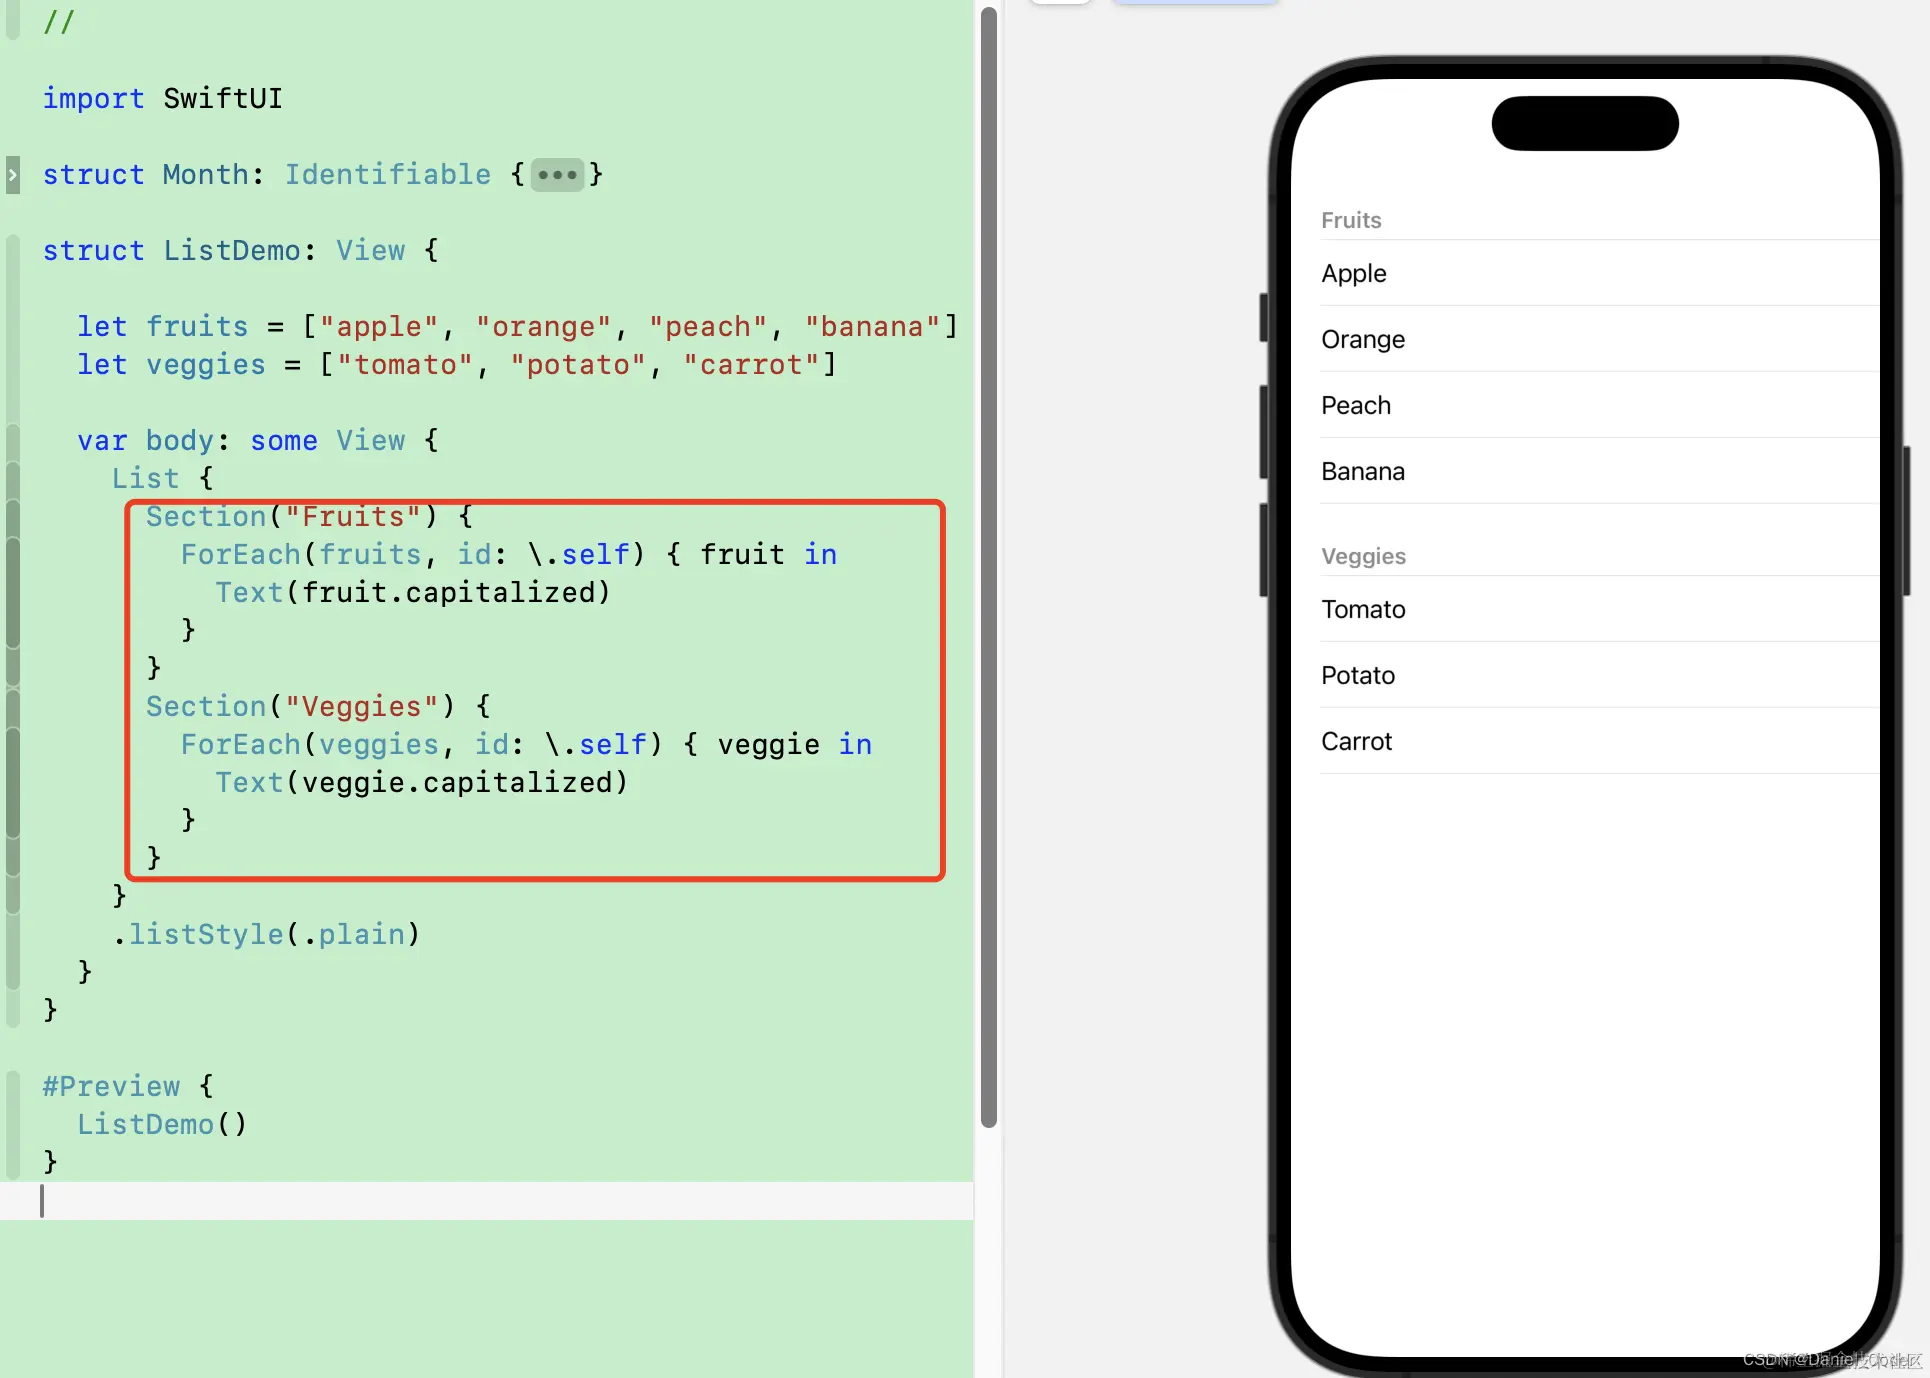Viewport: 1930px width, 1378px height.
Task: Click the ellipsis placeholder in Month struct
Action: point(557,175)
